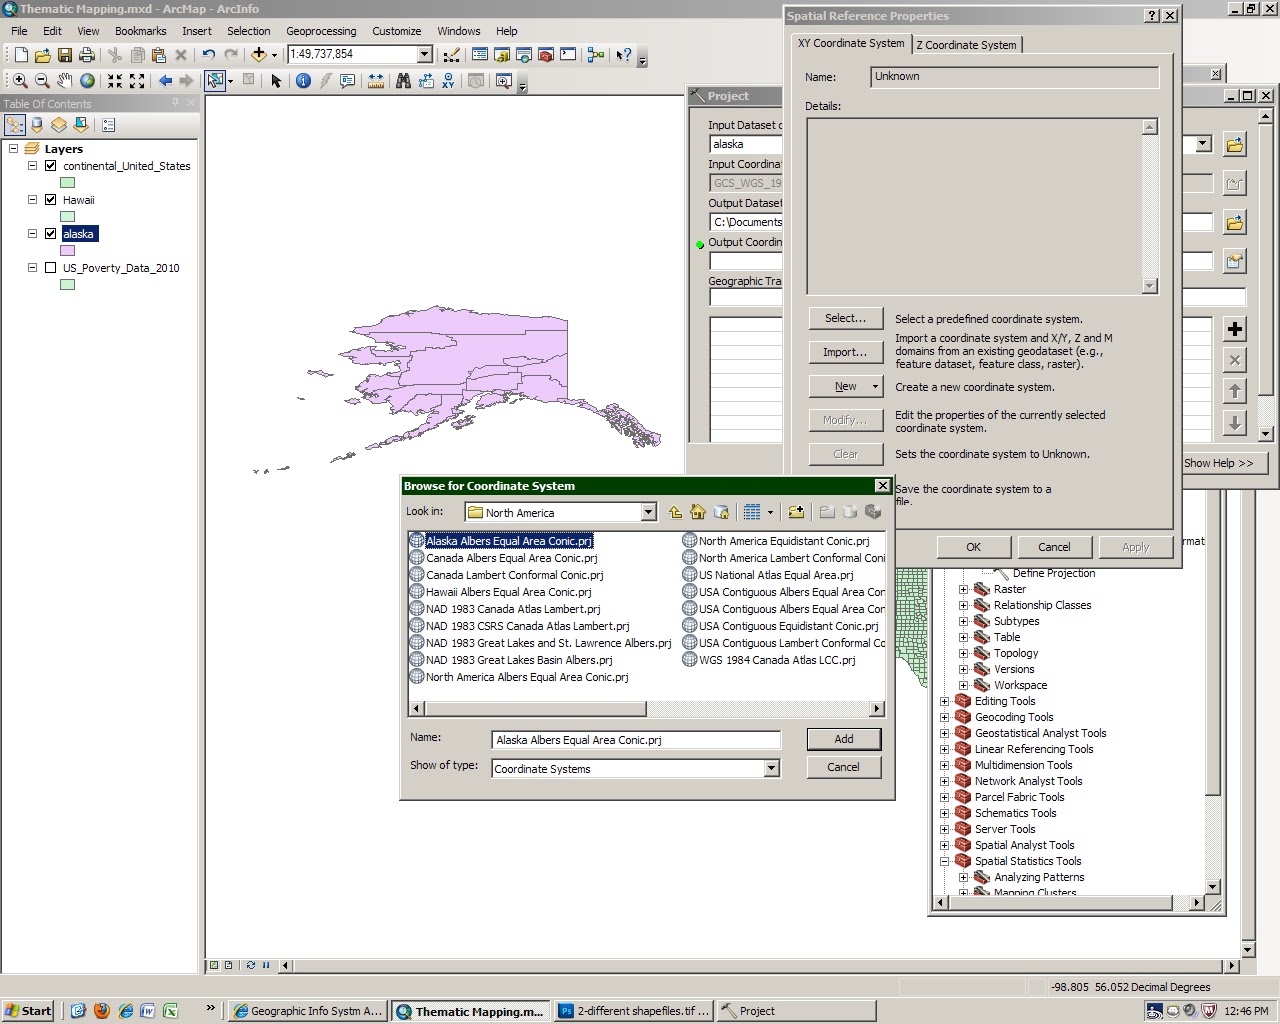Viewport: 1280px width, 1024px height.
Task: Open the Geoprocessing menu
Action: click(321, 31)
